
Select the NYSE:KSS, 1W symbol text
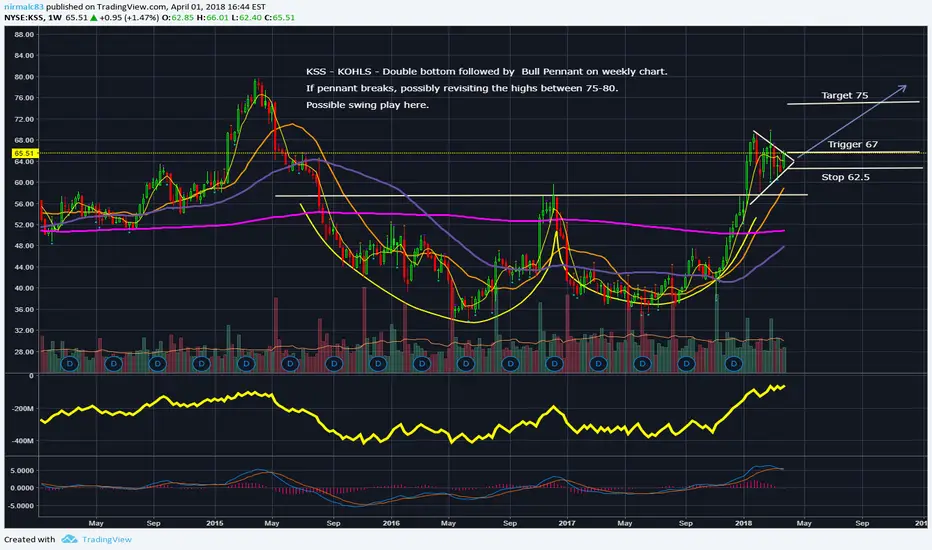[x=33, y=18]
